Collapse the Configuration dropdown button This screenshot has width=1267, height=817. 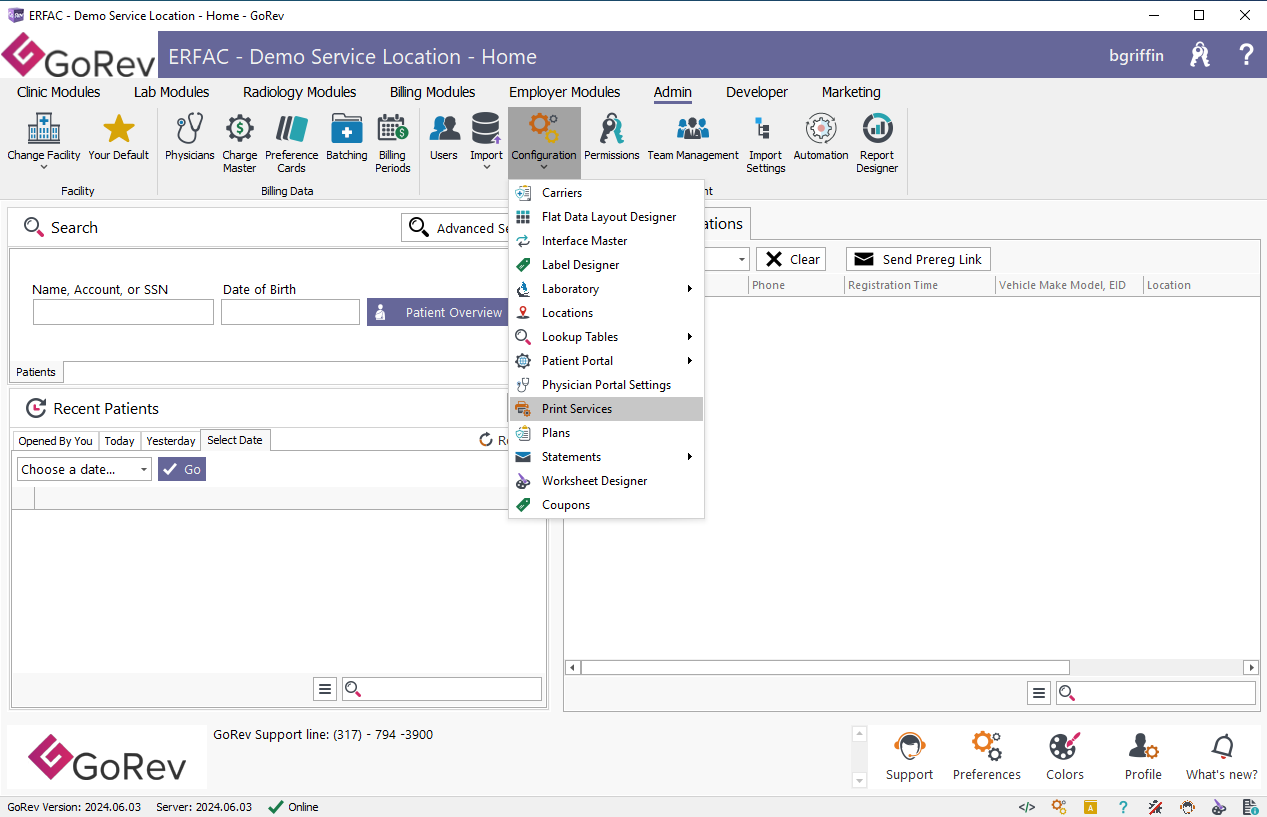(544, 142)
